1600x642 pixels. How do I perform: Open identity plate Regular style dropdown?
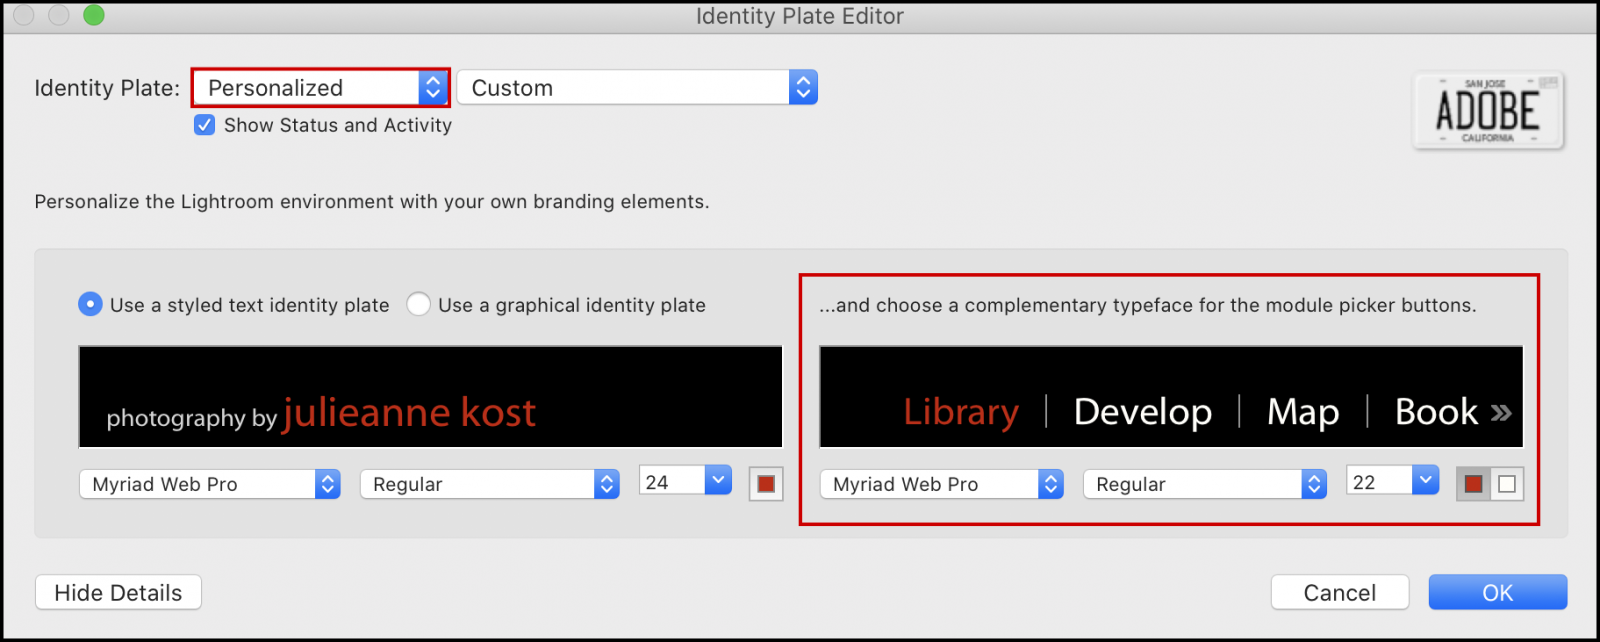tap(490, 484)
